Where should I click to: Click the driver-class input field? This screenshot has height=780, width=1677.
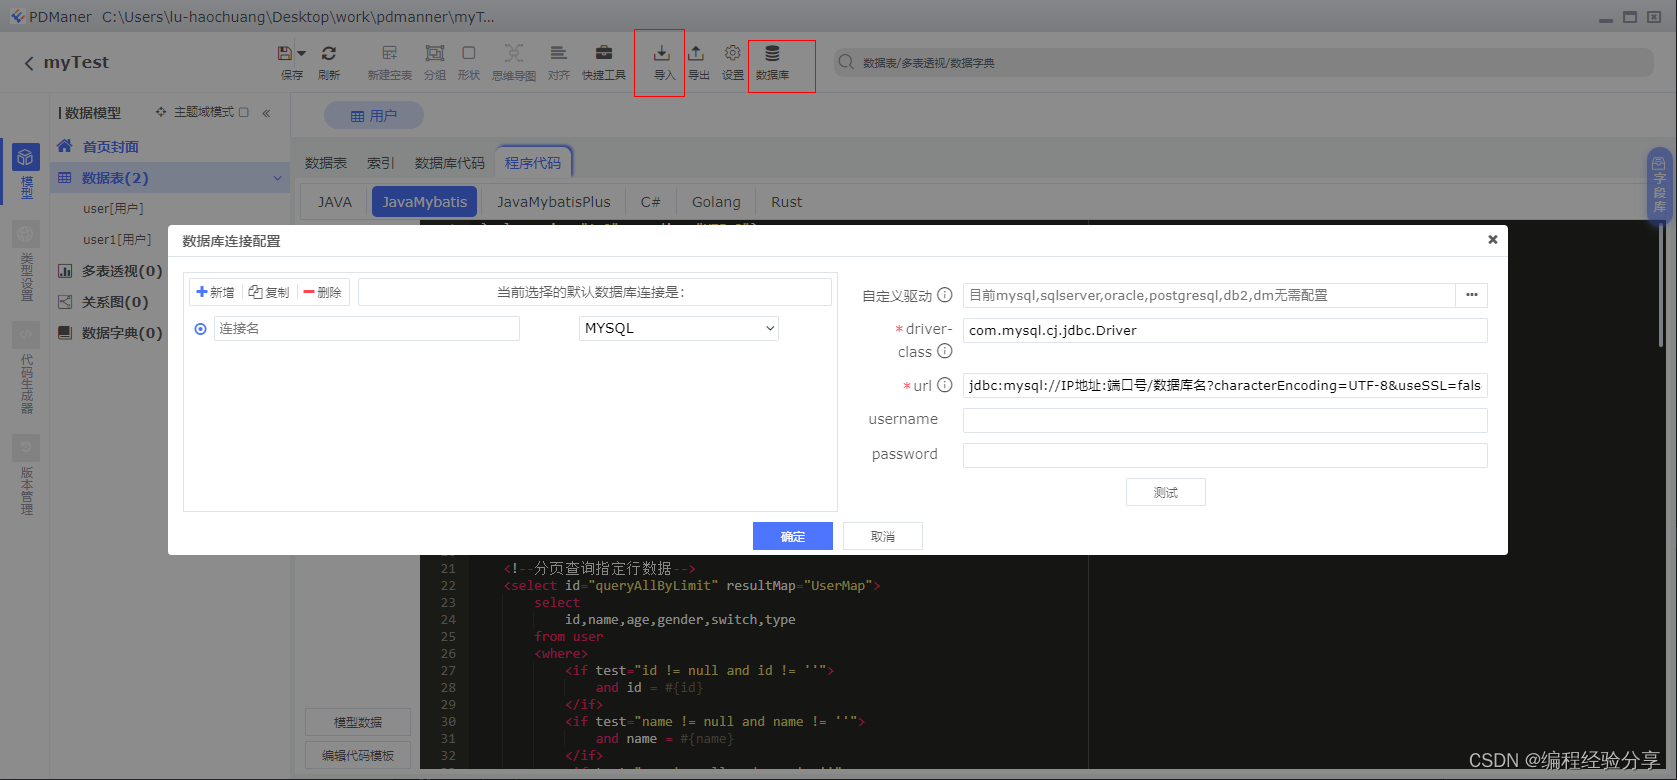[x=1225, y=331]
